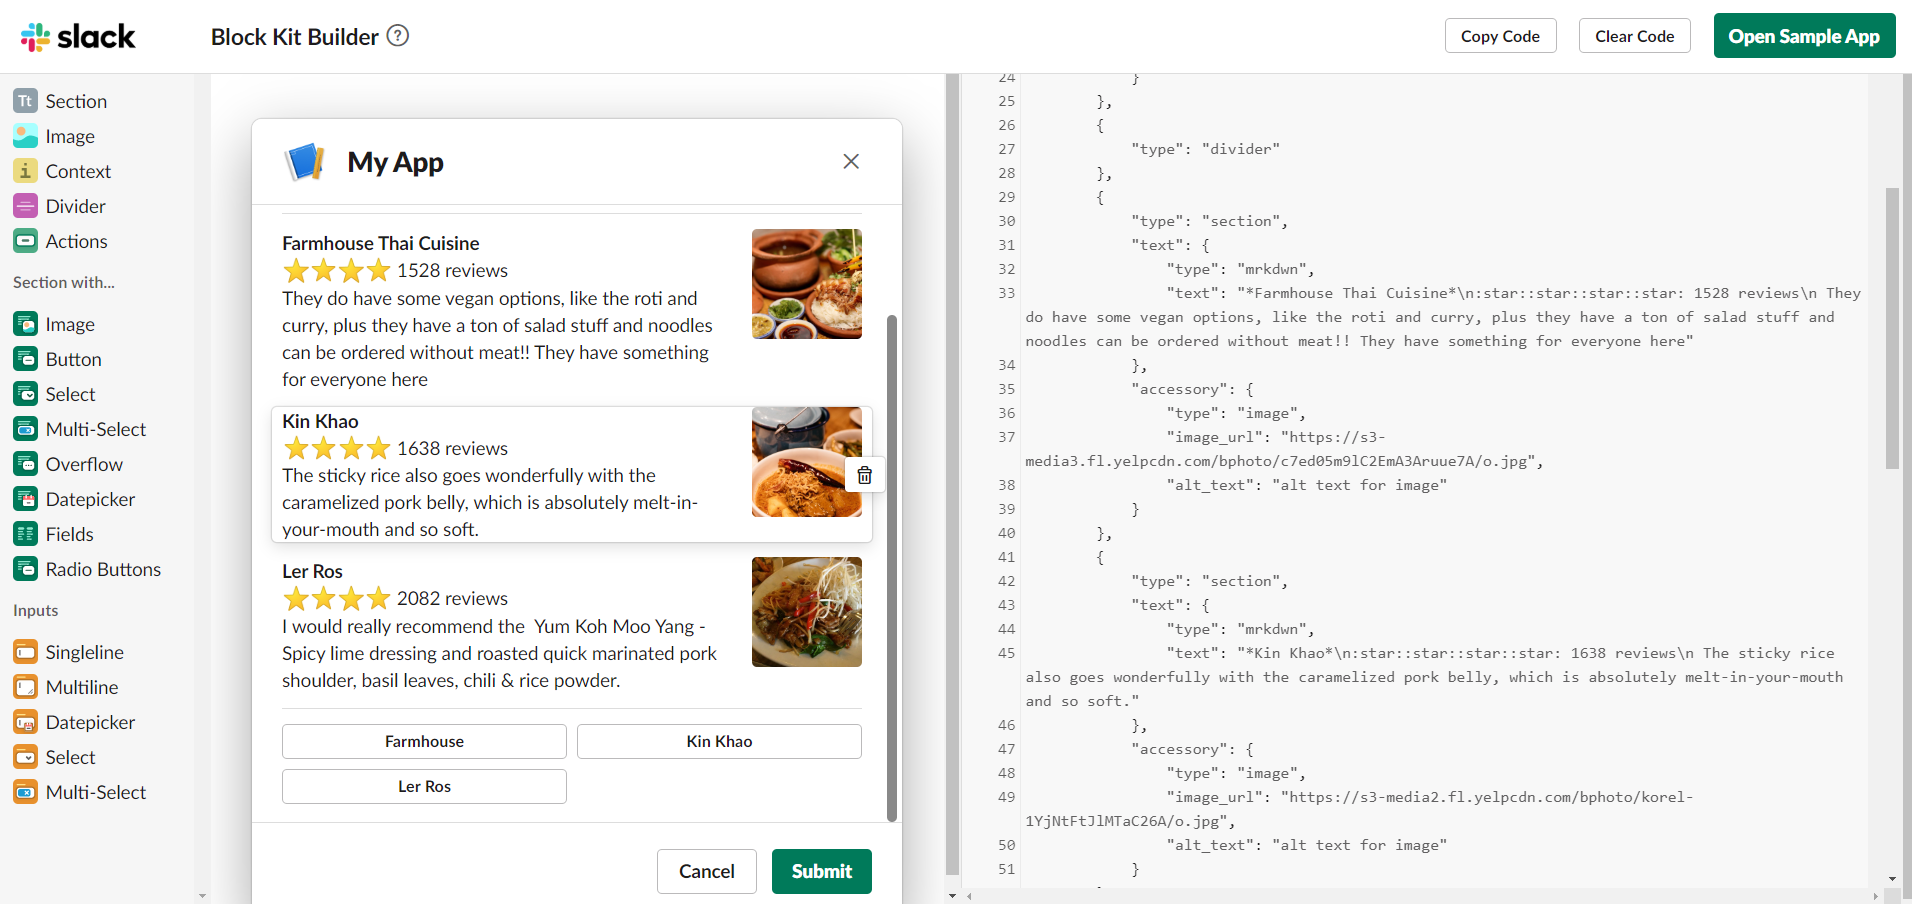Add section with Fields
Screen dimensions: 1912x904
pos(69,534)
